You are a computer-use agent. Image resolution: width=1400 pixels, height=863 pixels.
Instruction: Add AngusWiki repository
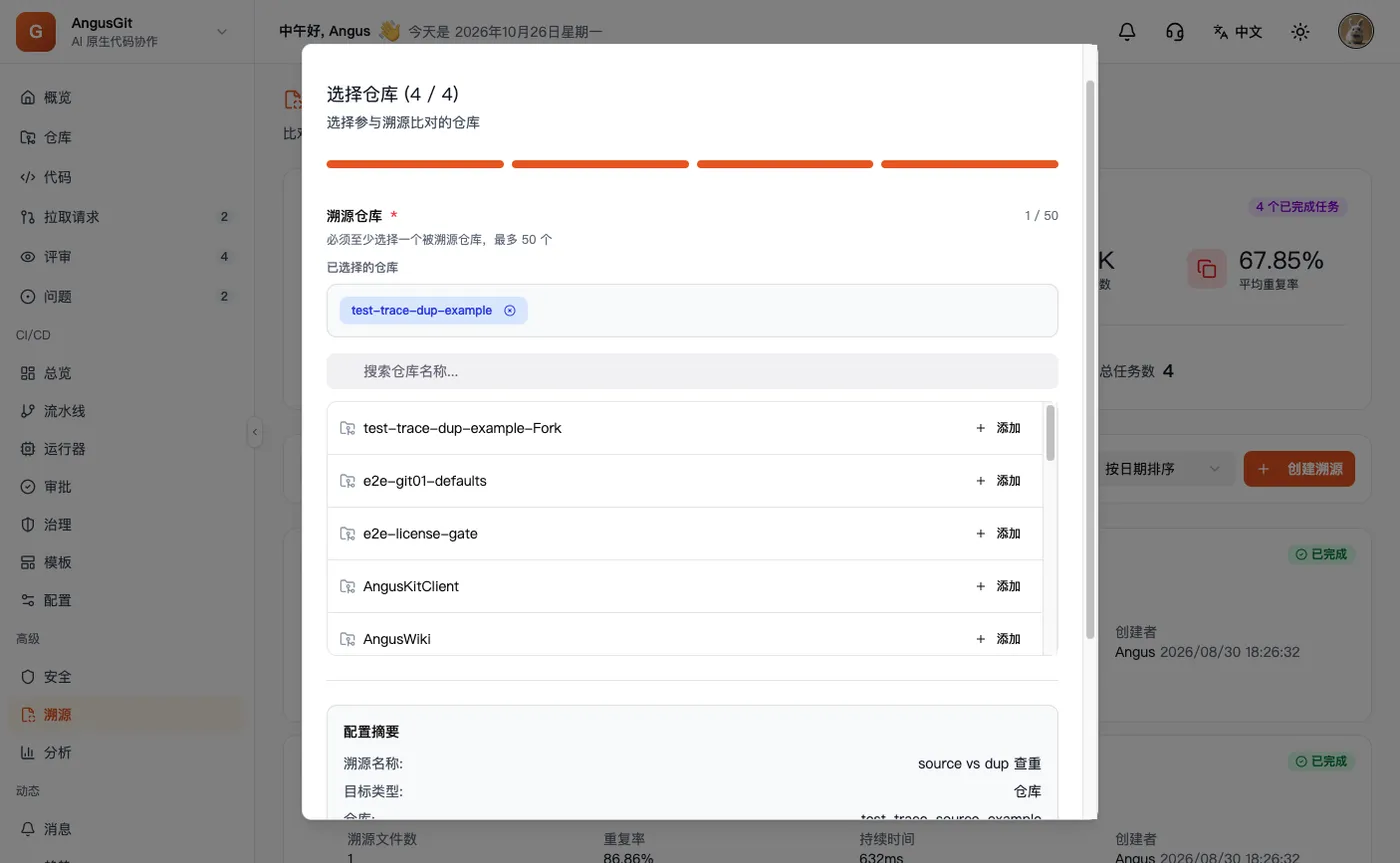click(998, 639)
